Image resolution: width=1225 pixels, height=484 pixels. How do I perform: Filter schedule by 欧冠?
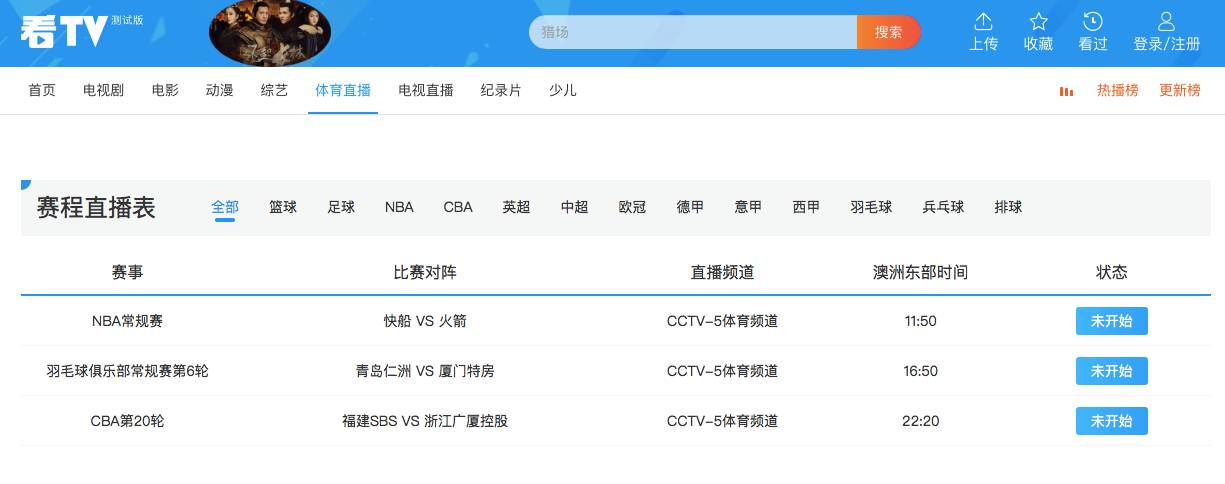[x=633, y=207]
